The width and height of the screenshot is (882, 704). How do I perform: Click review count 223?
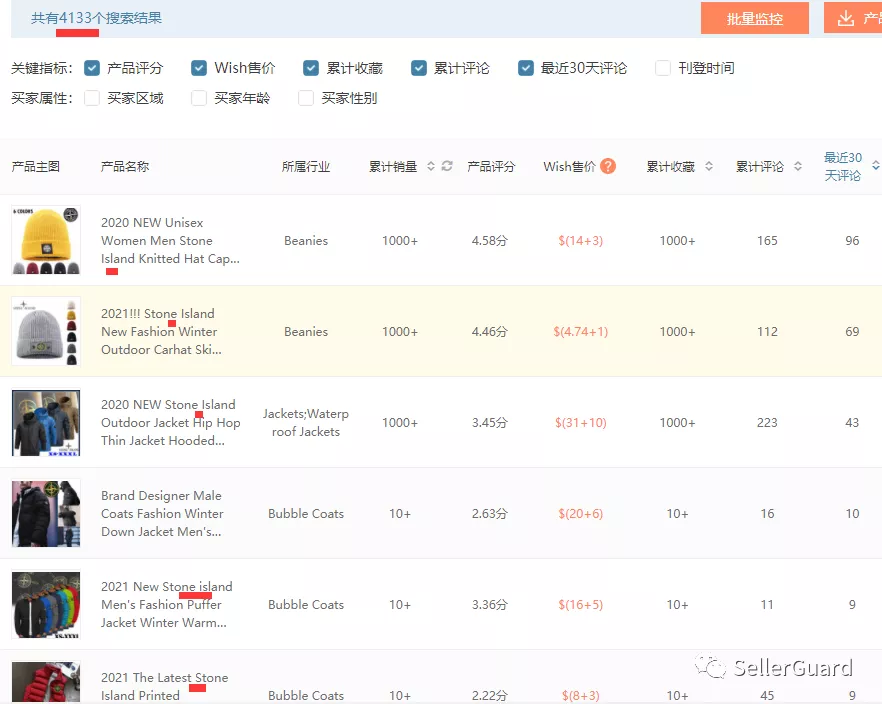(x=767, y=423)
